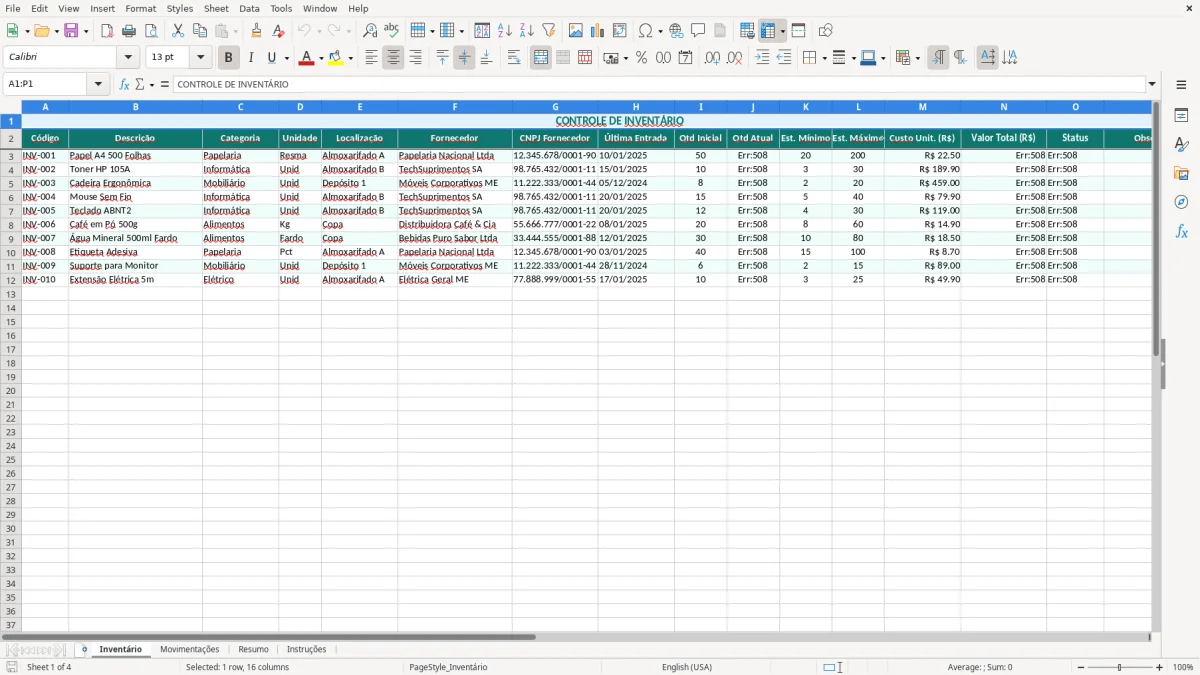Open the sidebar Gallery
The height and width of the screenshot is (675, 1200).
(x=1181, y=174)
